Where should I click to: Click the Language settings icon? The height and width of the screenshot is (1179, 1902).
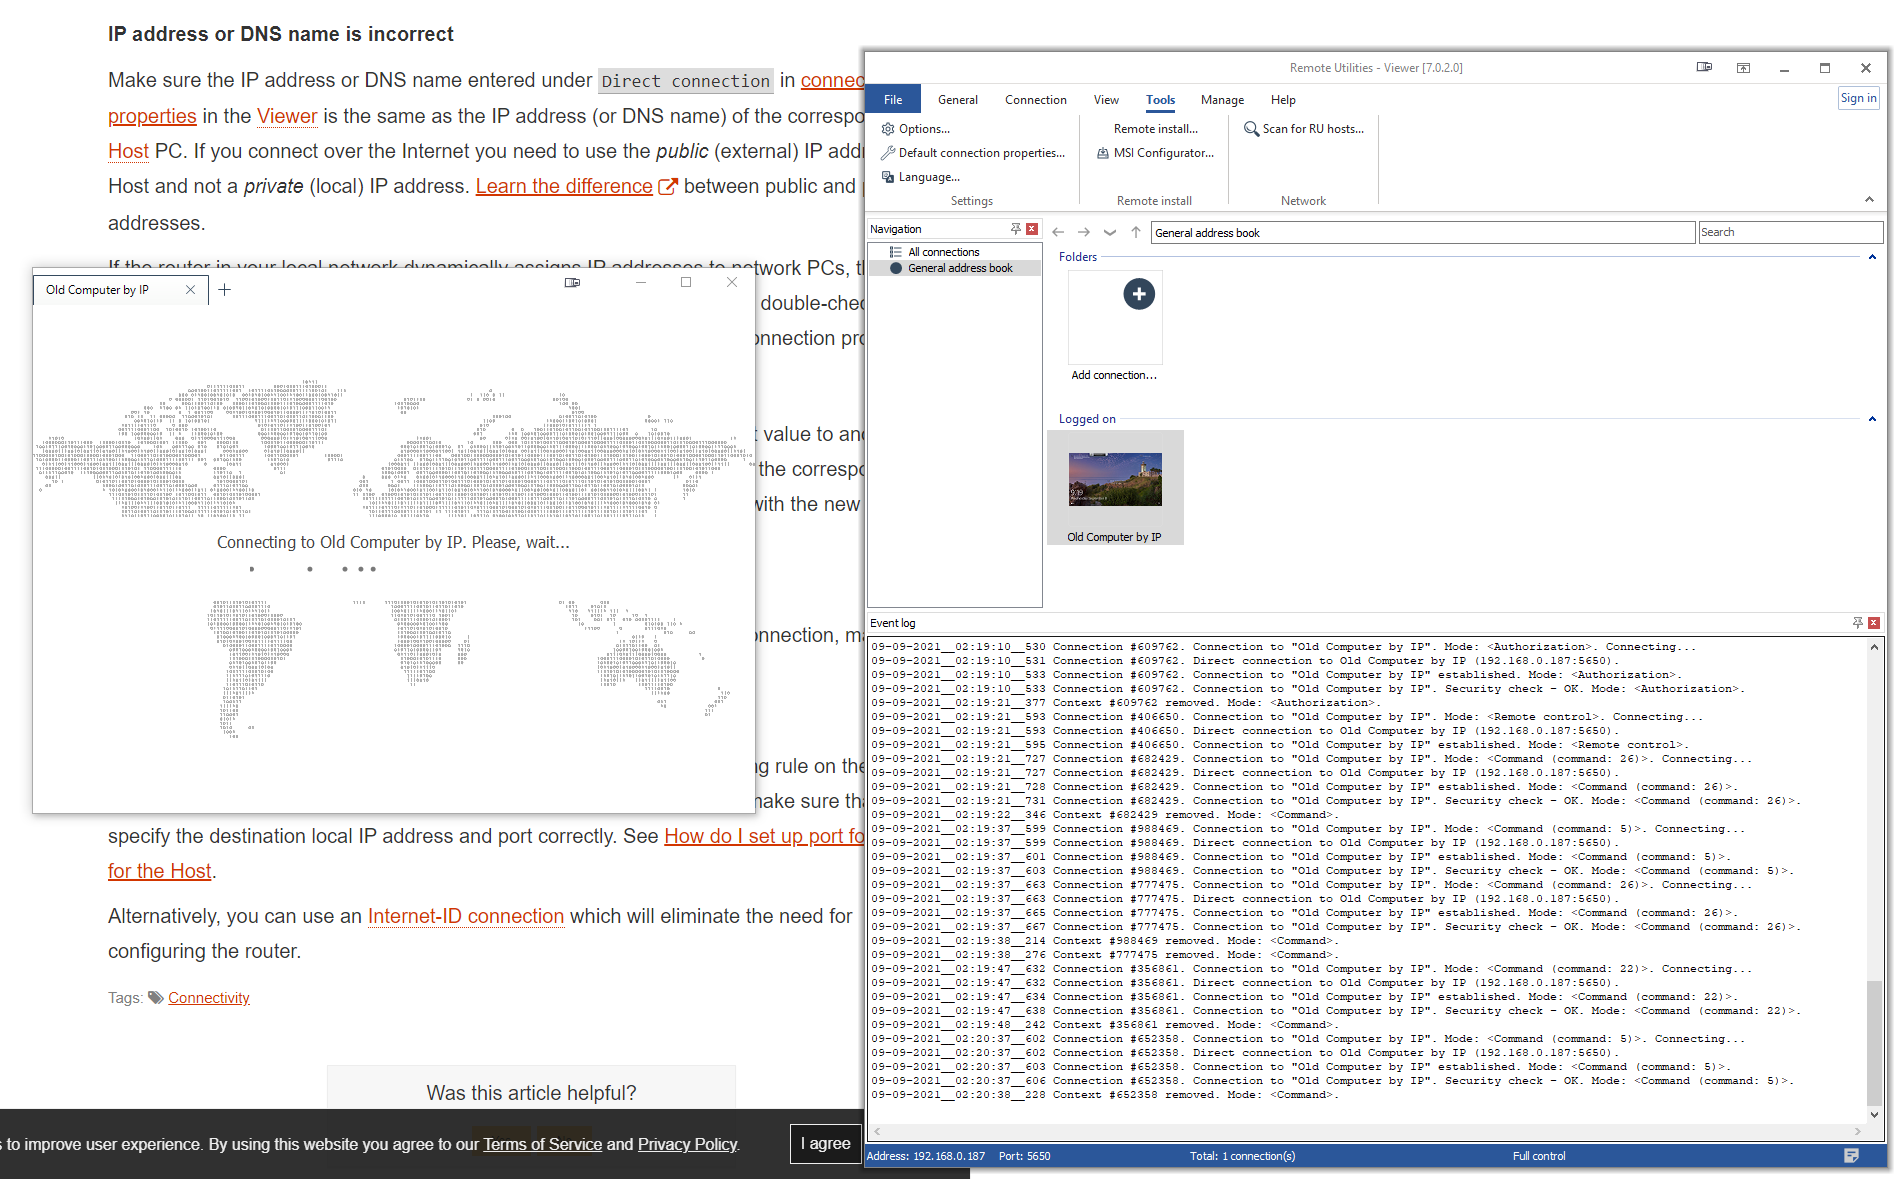(x=888, y=177)
